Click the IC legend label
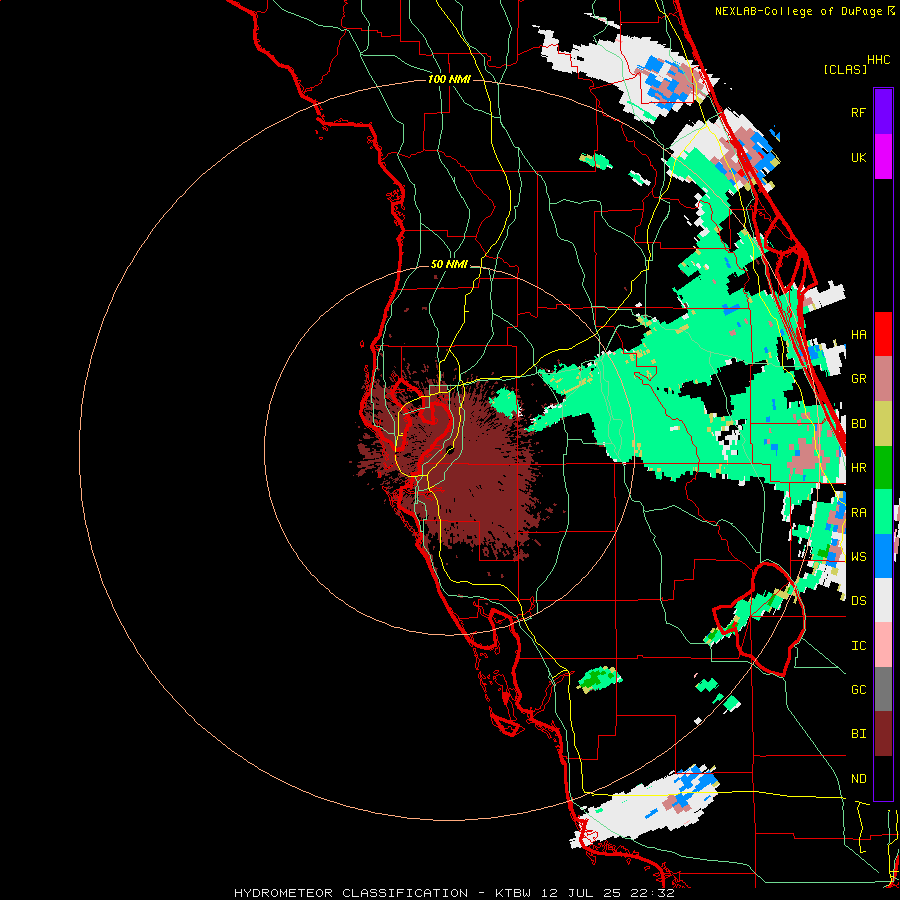The image size is (900, 900). [858, 646]
